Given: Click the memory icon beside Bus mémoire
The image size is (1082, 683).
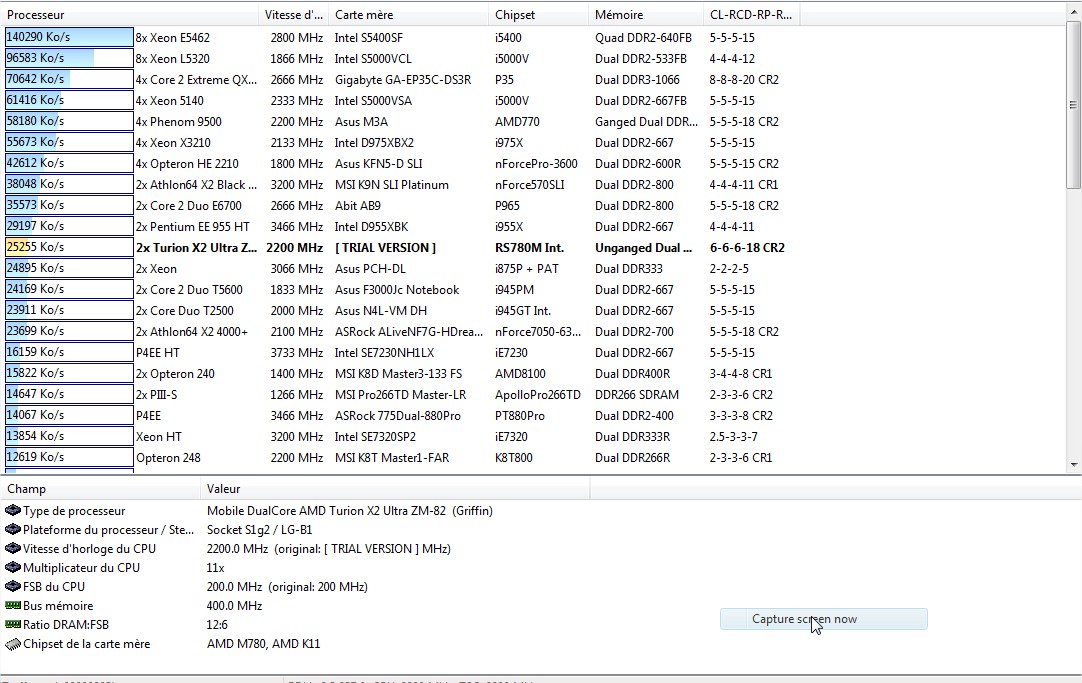Looking at the screenshot, I should 12,606.
